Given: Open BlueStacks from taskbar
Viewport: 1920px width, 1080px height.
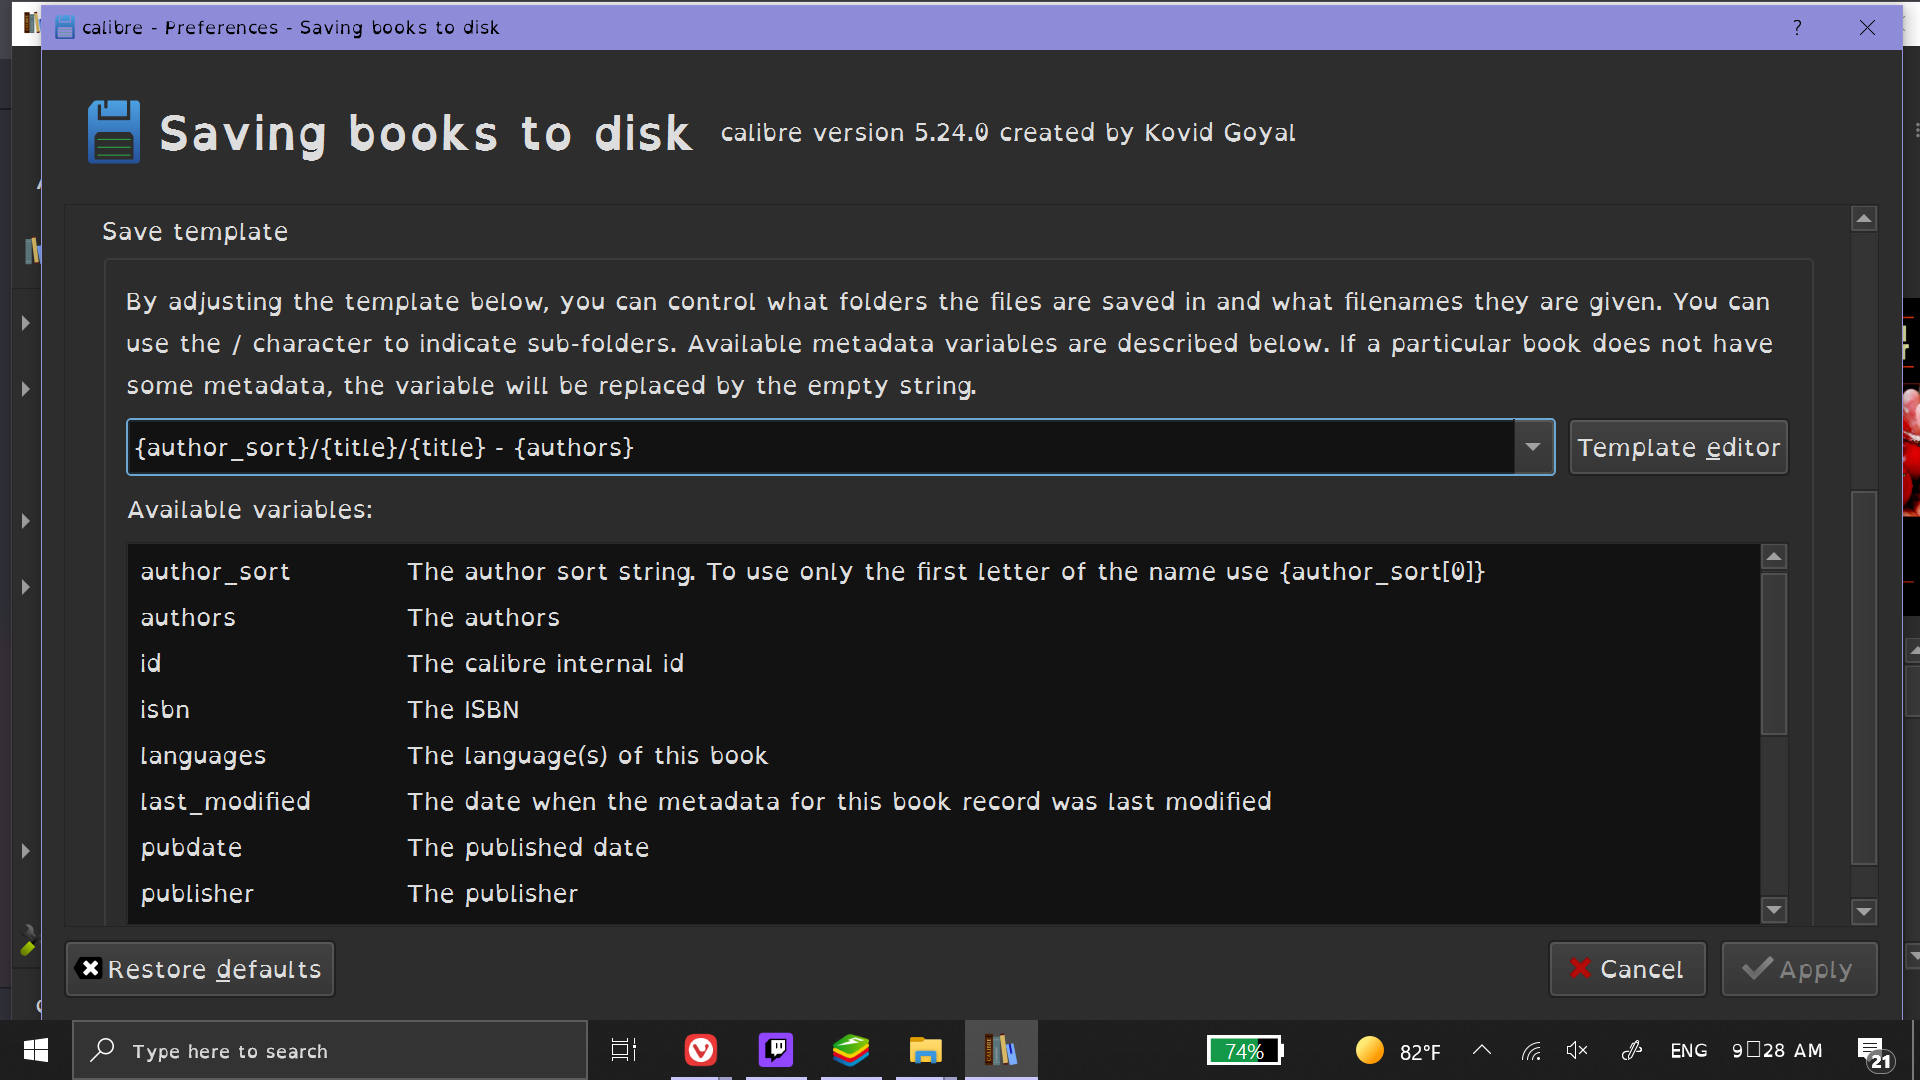Looking at the screenshot, I should (851, 1050).
